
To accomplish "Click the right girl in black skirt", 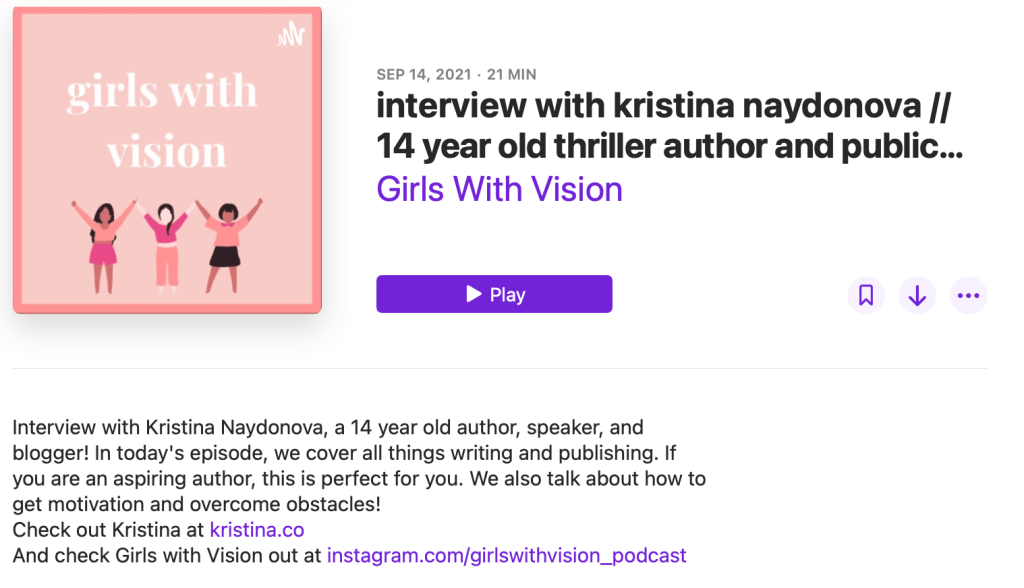I will coord(227,243).
